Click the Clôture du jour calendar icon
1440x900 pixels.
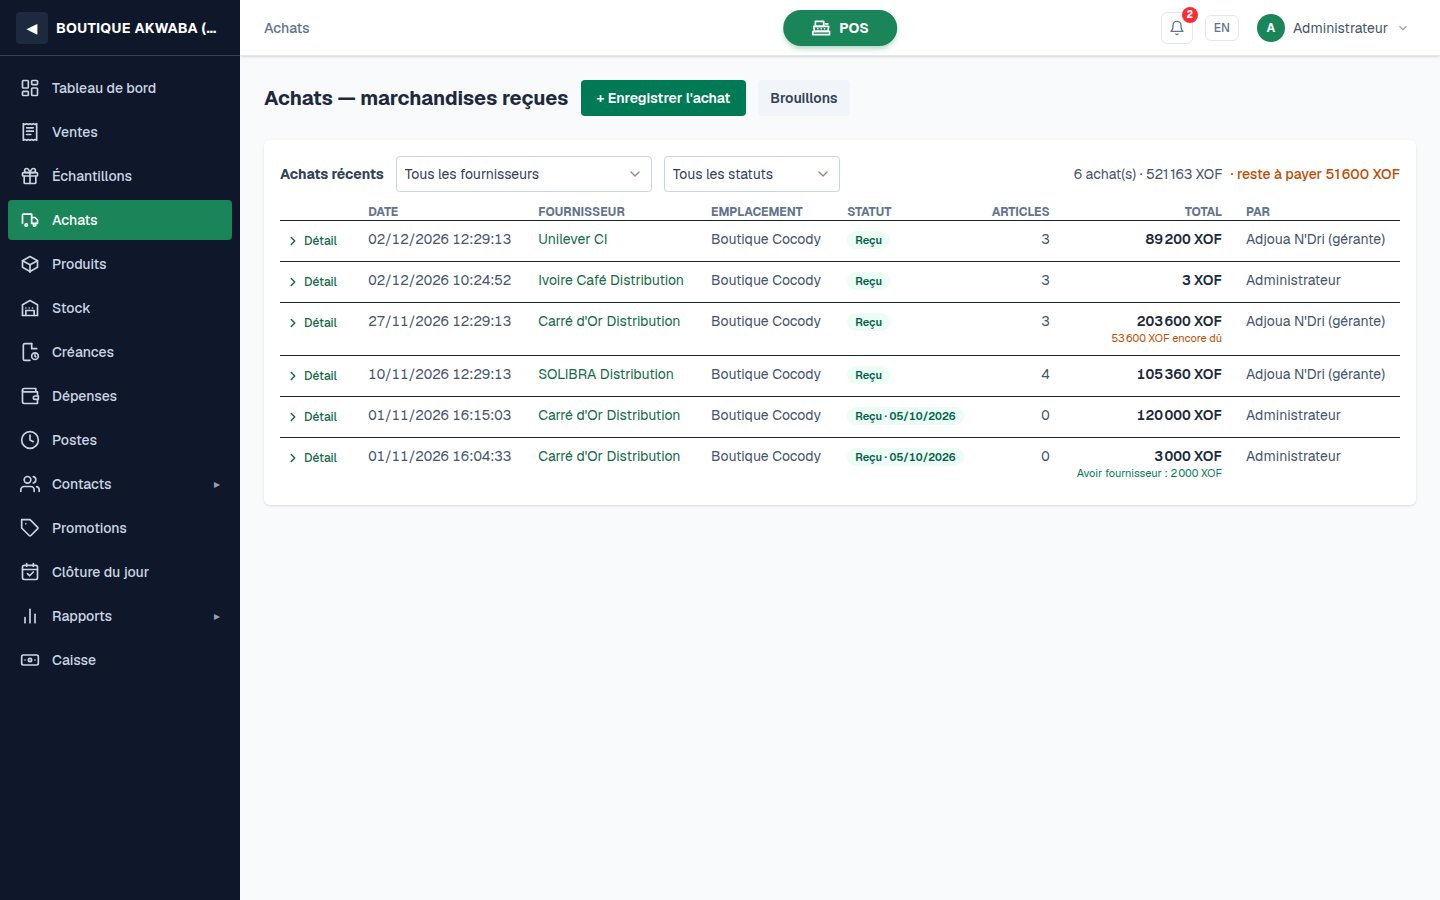[30, 572]
